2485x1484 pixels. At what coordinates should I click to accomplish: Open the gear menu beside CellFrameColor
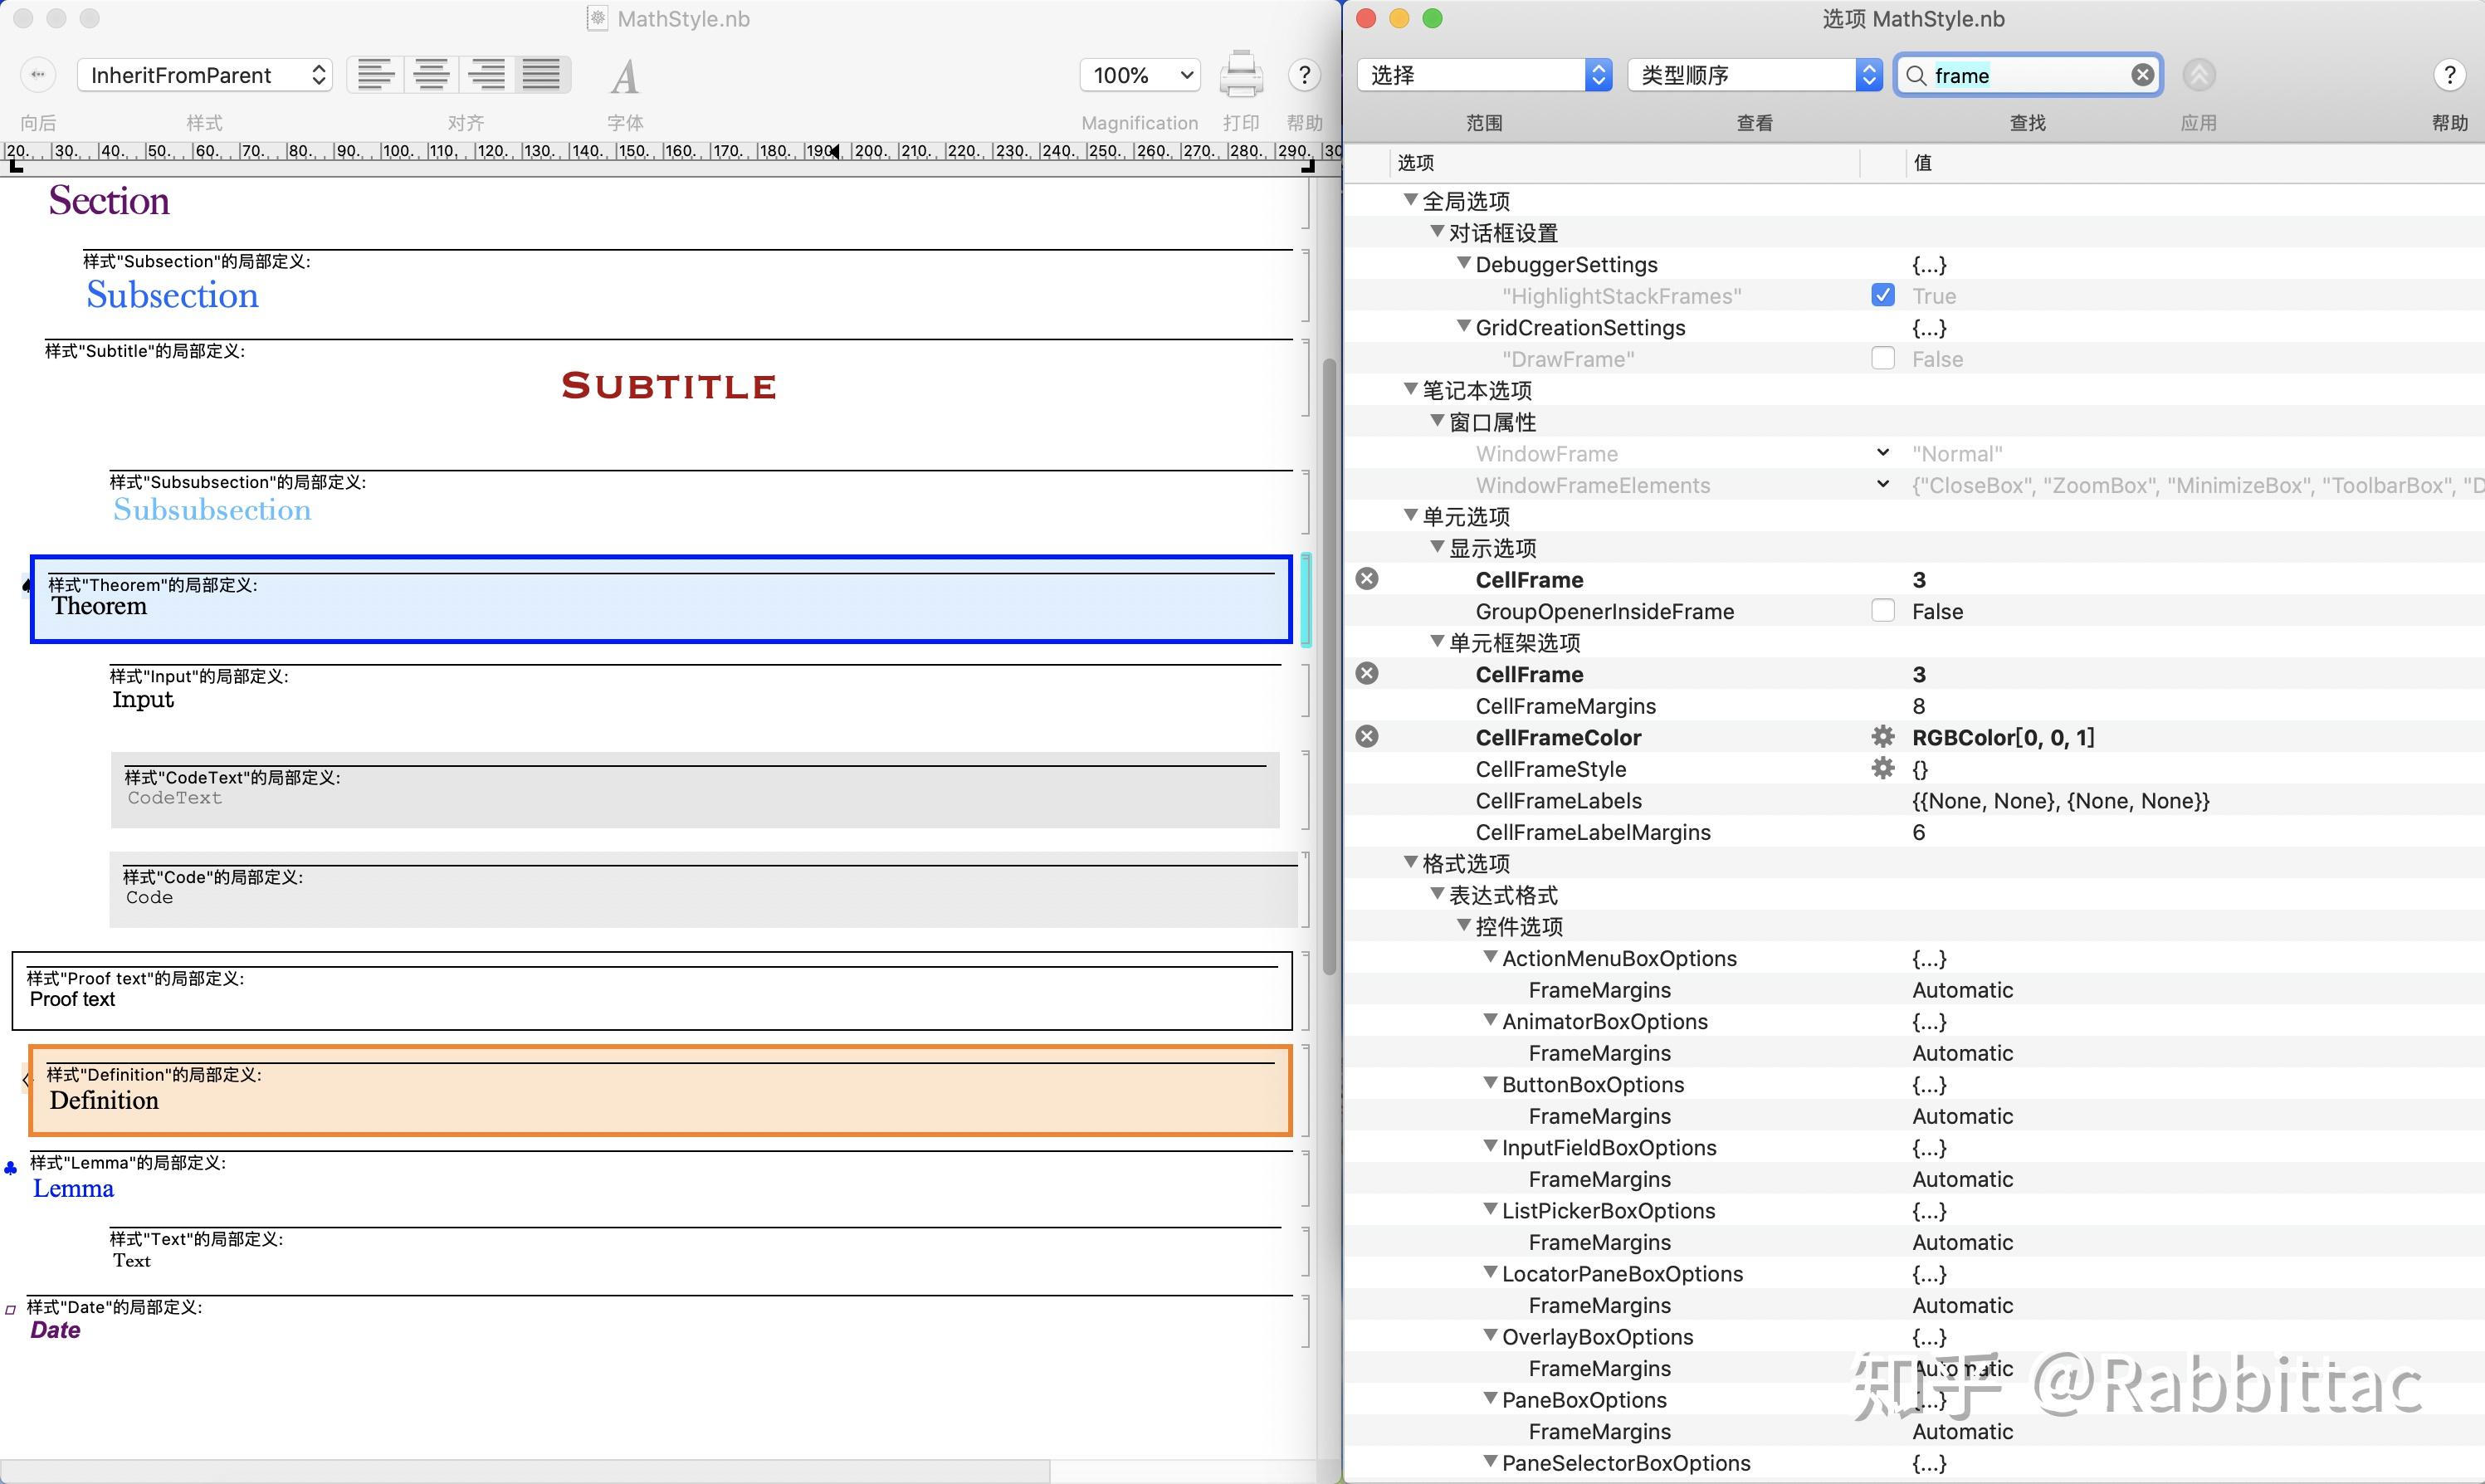tap(1883, 737)
